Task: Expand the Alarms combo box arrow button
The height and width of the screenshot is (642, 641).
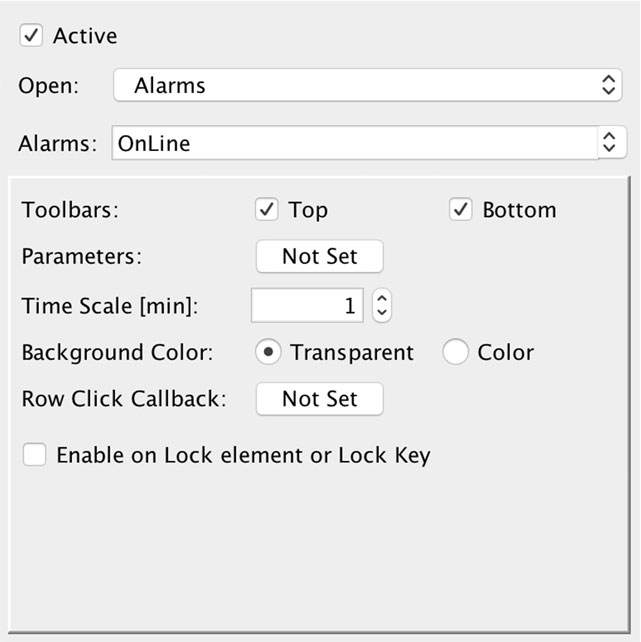Action: coord(610,142)
